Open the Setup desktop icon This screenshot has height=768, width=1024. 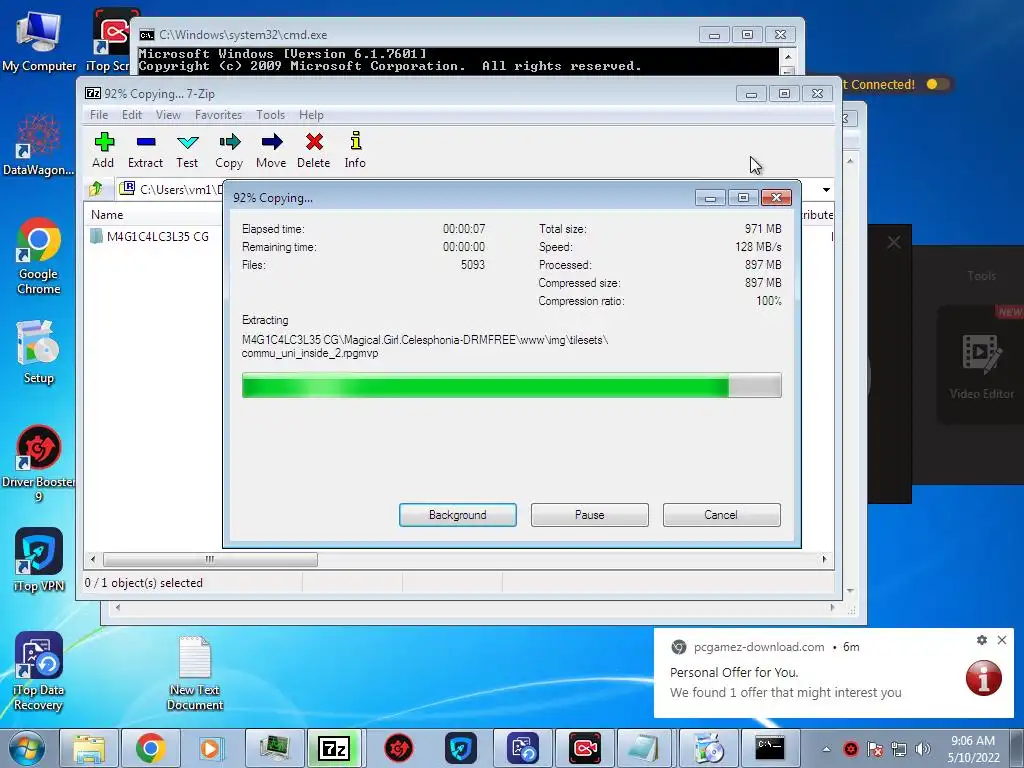pos(39,353)
